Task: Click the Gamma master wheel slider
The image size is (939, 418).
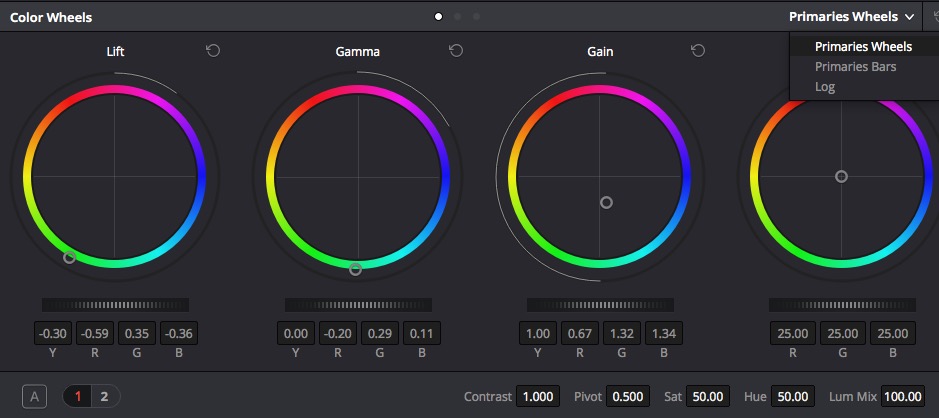Action: click(x=358, y=305)
